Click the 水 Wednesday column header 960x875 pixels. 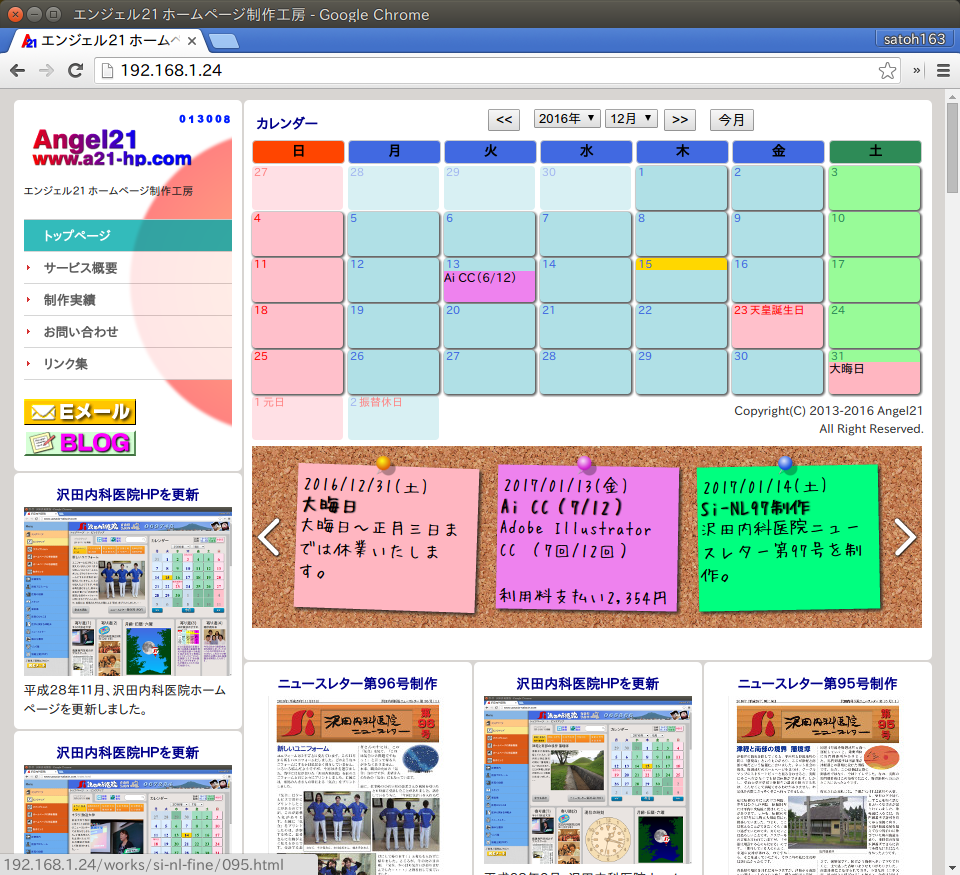click(x=587, y=151)
